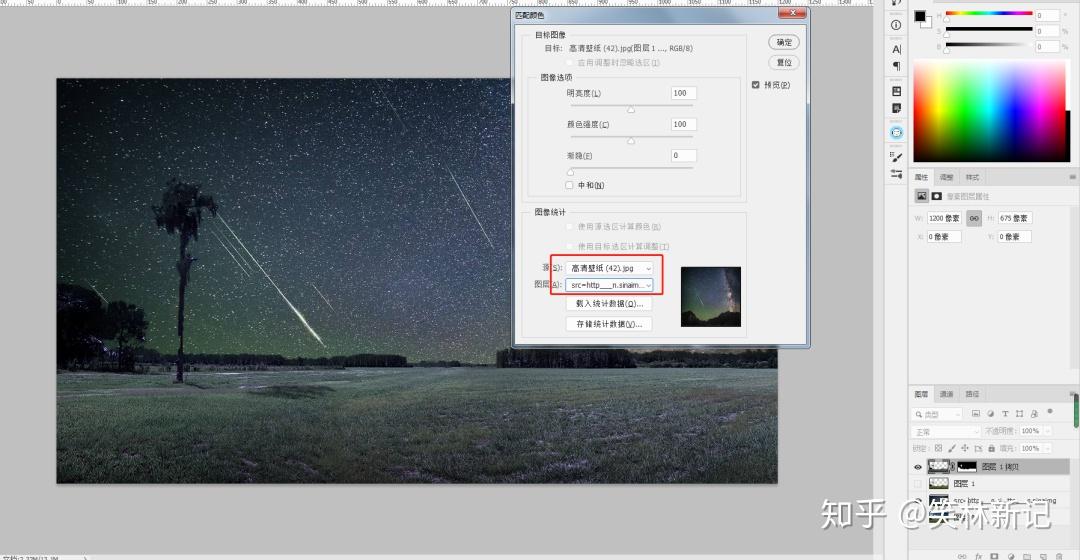Filter layers by type layers (T icon)
The width and height of the screenshot is (1080, 560).
pos(1005,414)
